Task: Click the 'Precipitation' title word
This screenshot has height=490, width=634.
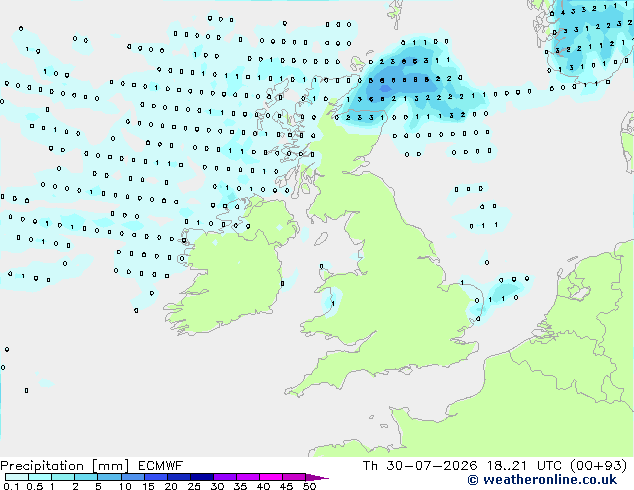Action: pos(42,466)
